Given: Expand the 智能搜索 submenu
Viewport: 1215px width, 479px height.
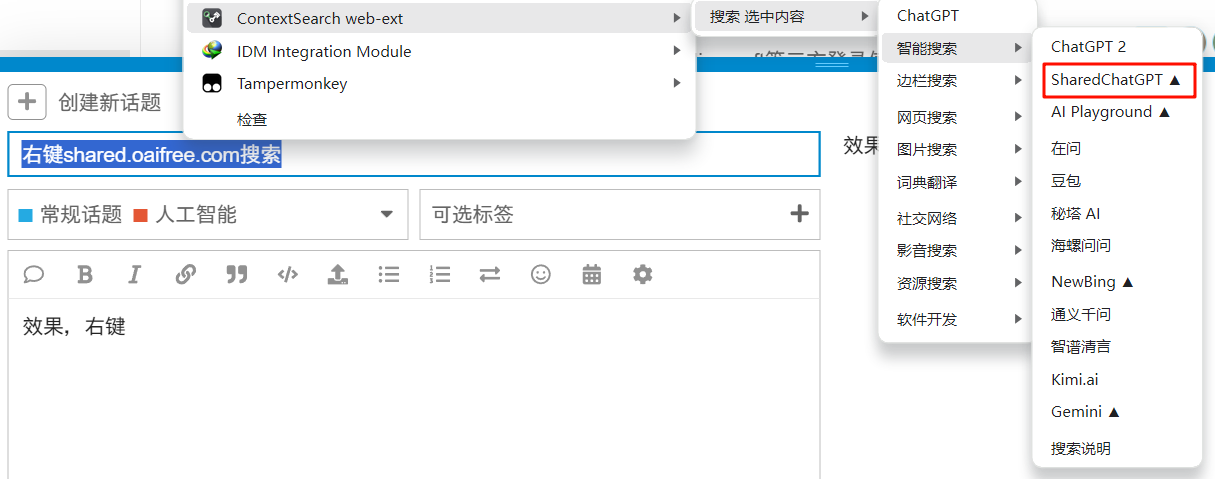Looking at the screenshot, I should point(955,47).
